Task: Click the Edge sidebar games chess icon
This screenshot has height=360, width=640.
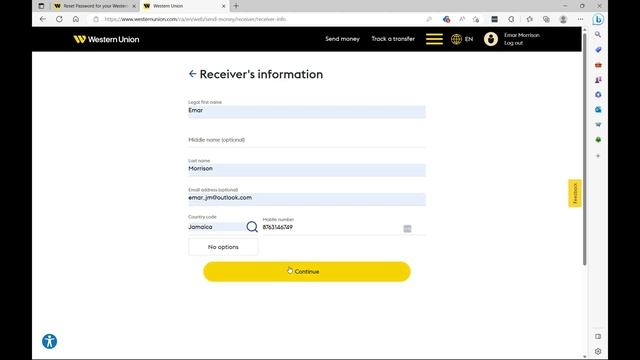Action: pyautogui.click(x=598, y=80)
